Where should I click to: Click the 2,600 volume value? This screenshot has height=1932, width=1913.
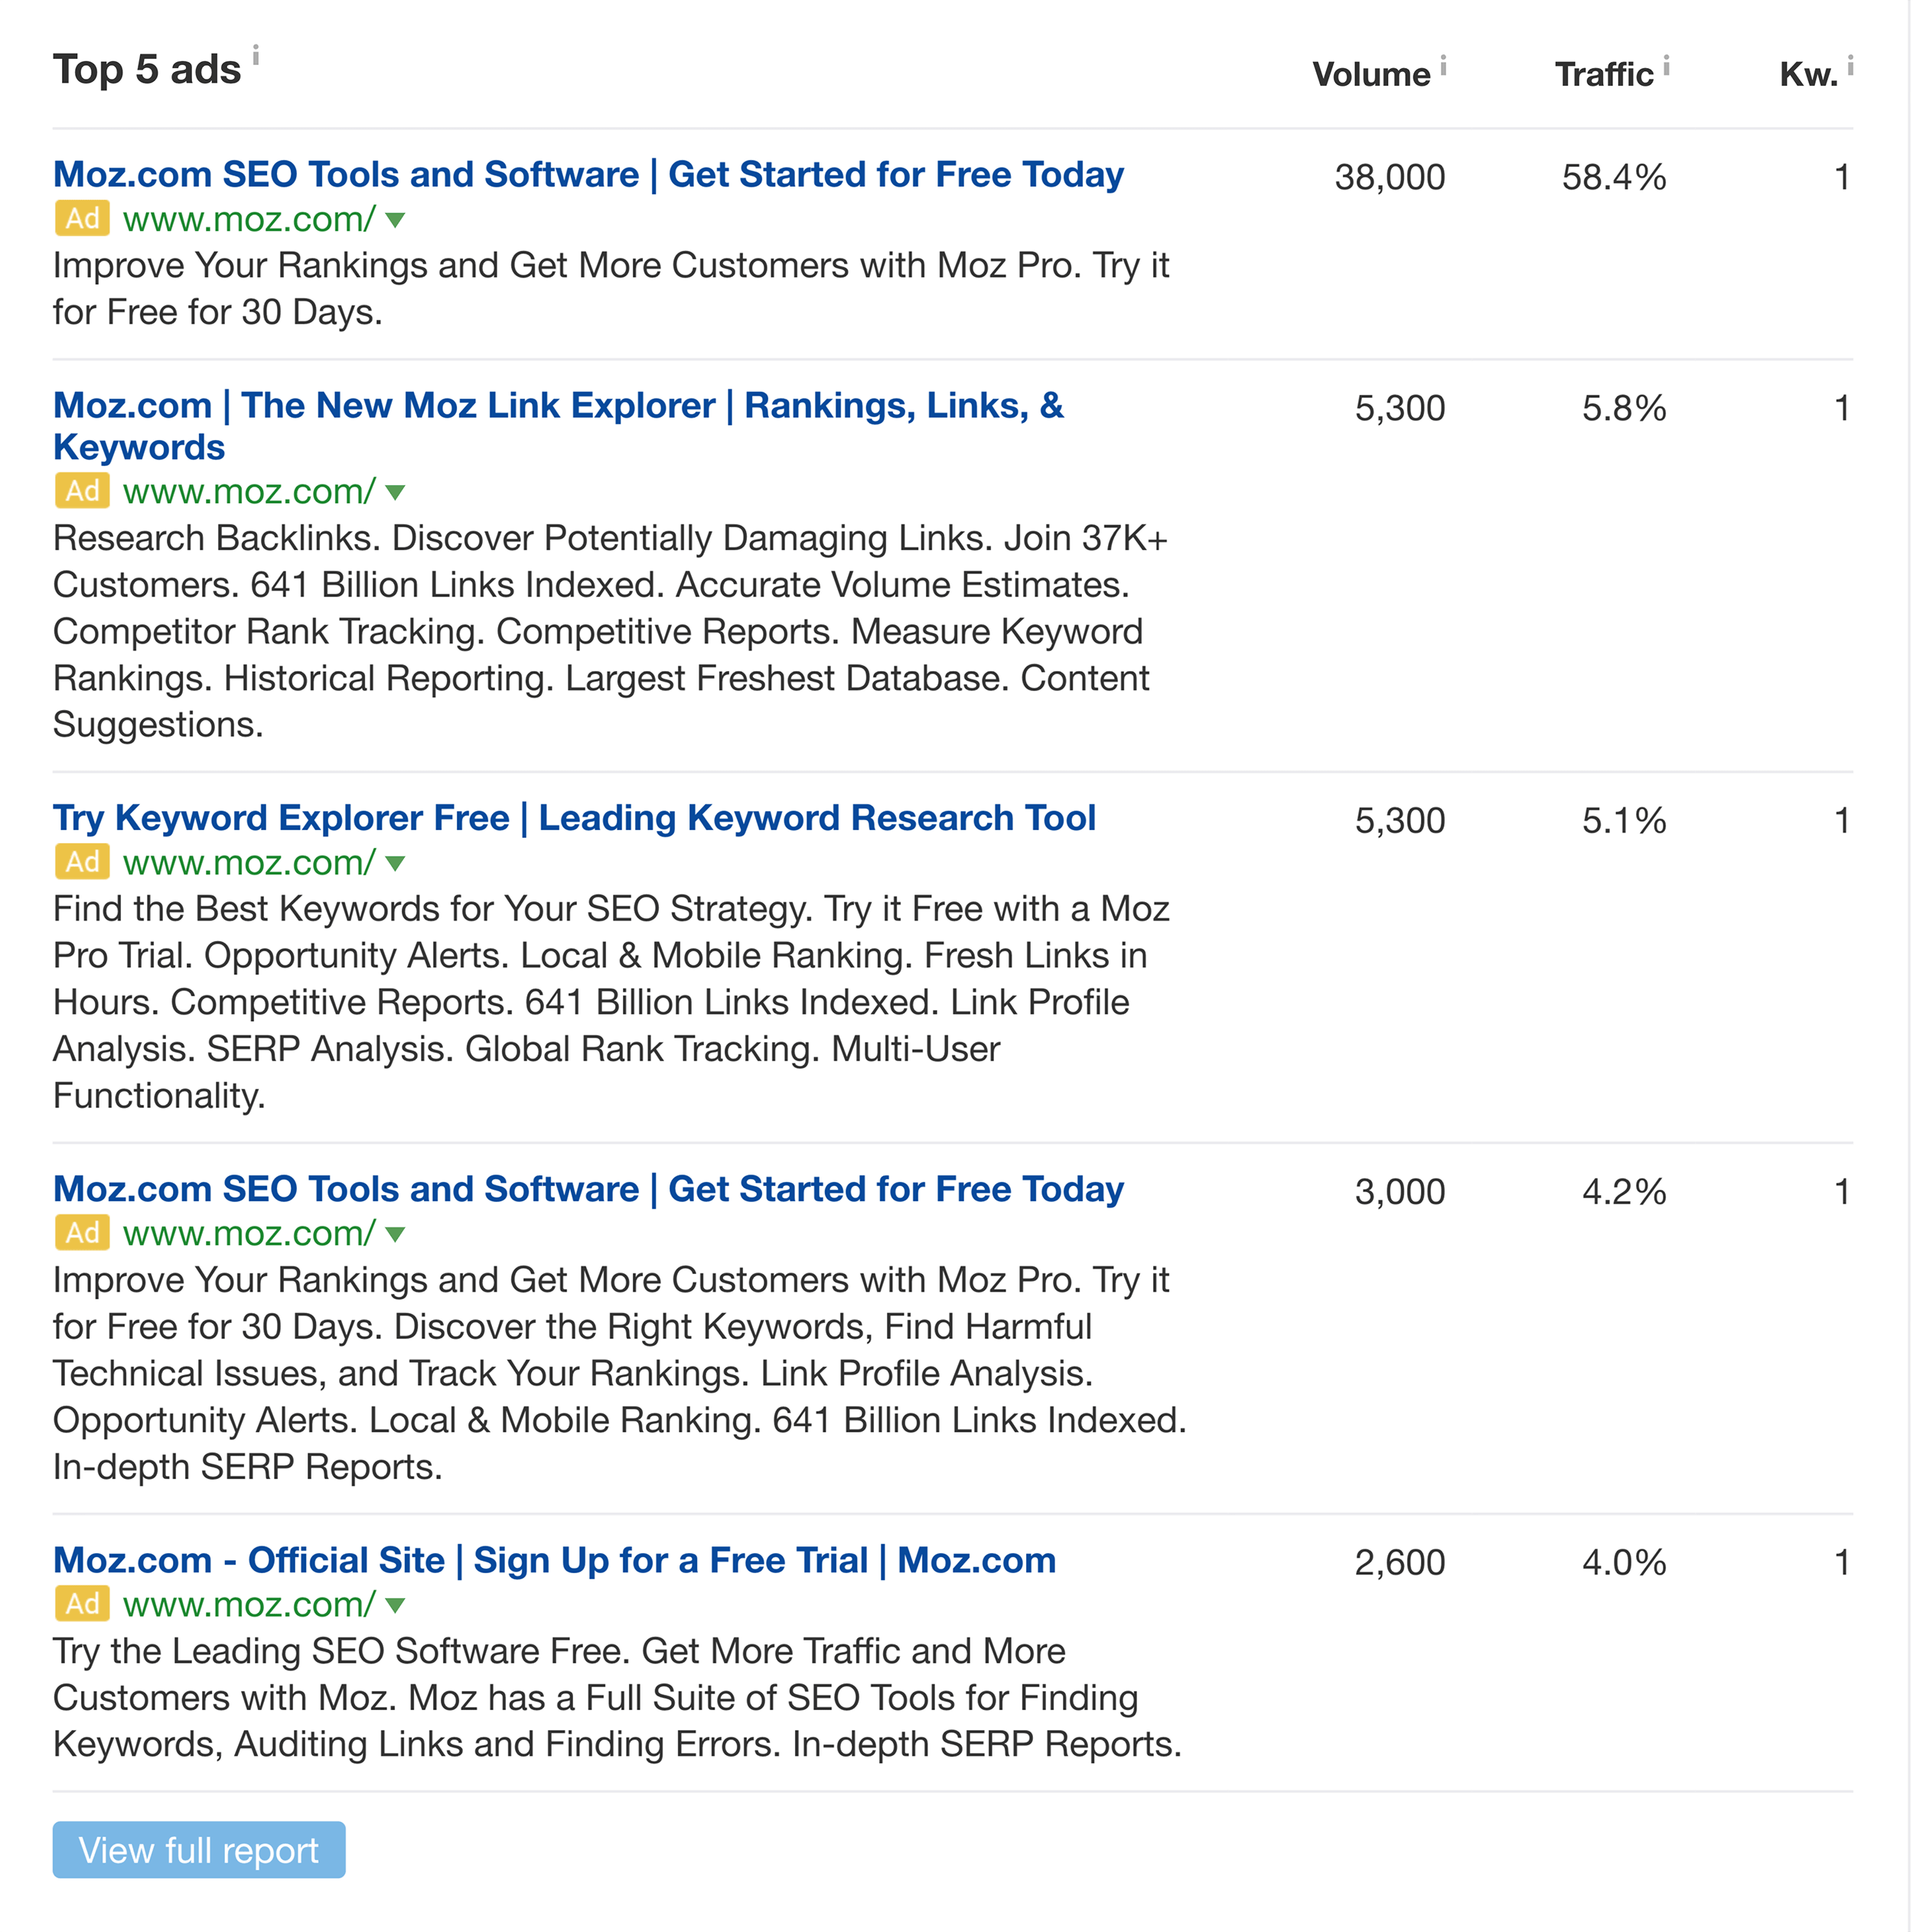click(1400, 1563)
